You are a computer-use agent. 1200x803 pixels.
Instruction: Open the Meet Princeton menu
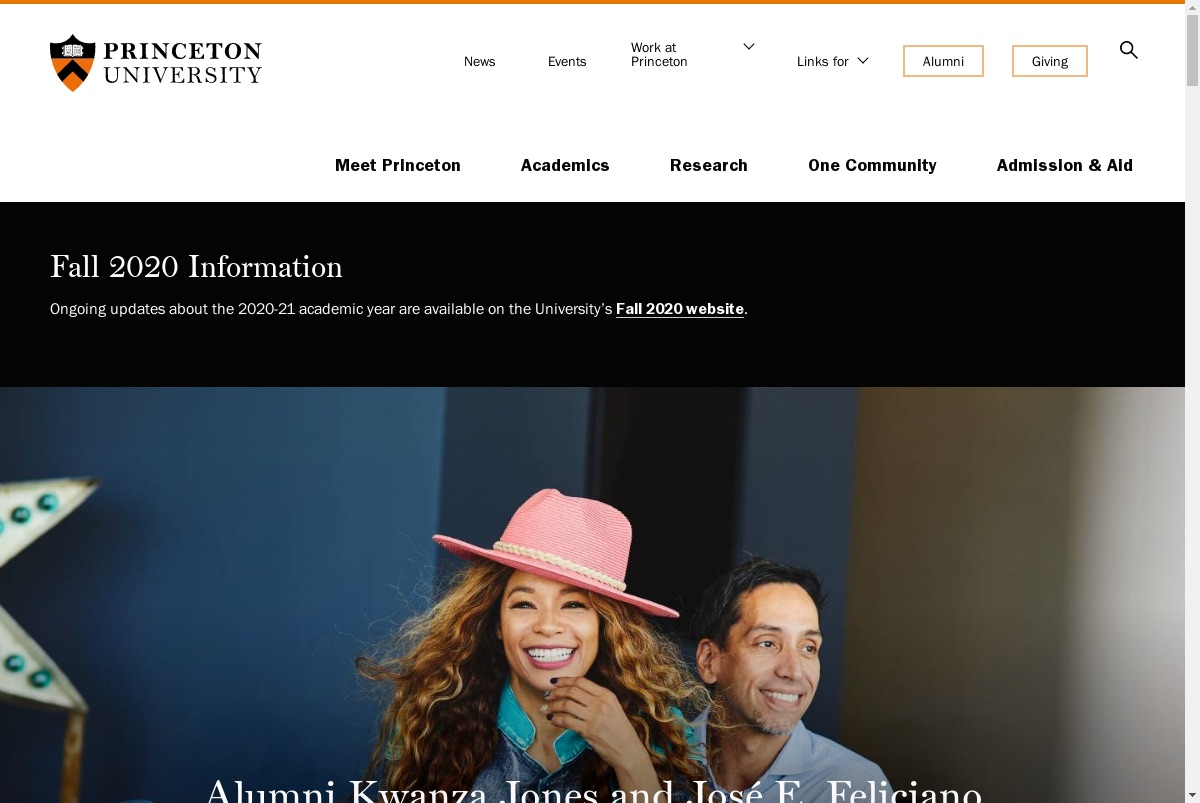pos(398,165)
